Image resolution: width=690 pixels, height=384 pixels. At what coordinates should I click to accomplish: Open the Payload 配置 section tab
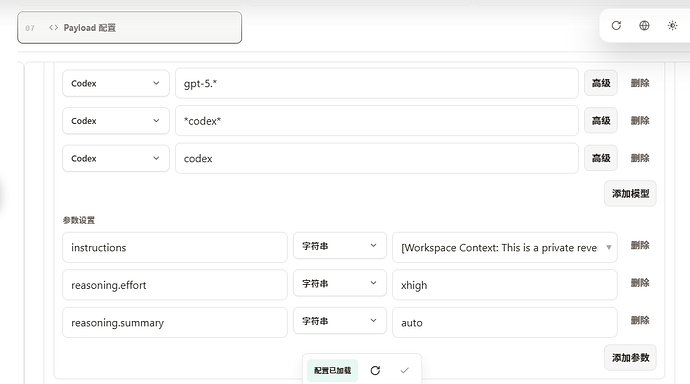(129, 28)
